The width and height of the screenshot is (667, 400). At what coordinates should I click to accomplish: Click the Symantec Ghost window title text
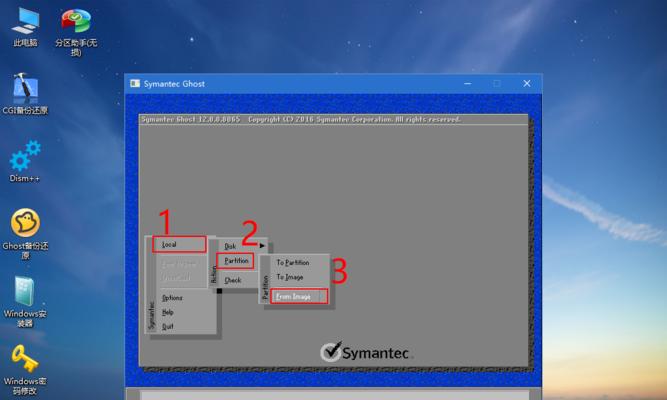click(174, 84)
